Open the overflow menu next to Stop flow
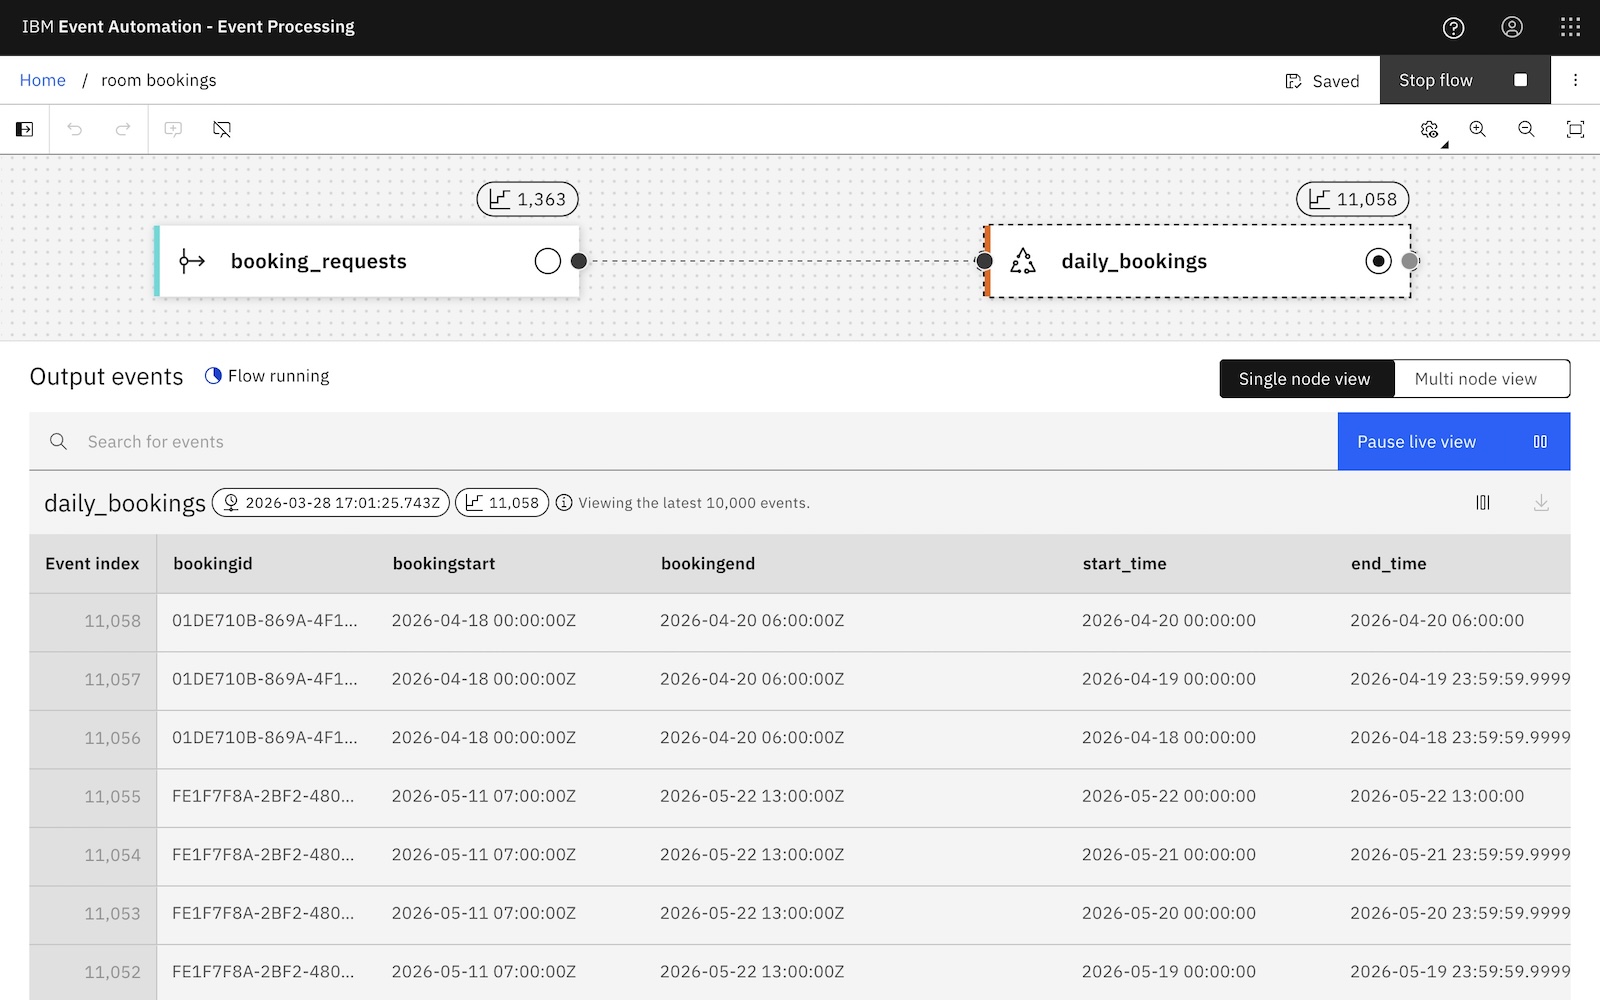The width and height of the screenshot is (1600, 1000). [1575, 80]
